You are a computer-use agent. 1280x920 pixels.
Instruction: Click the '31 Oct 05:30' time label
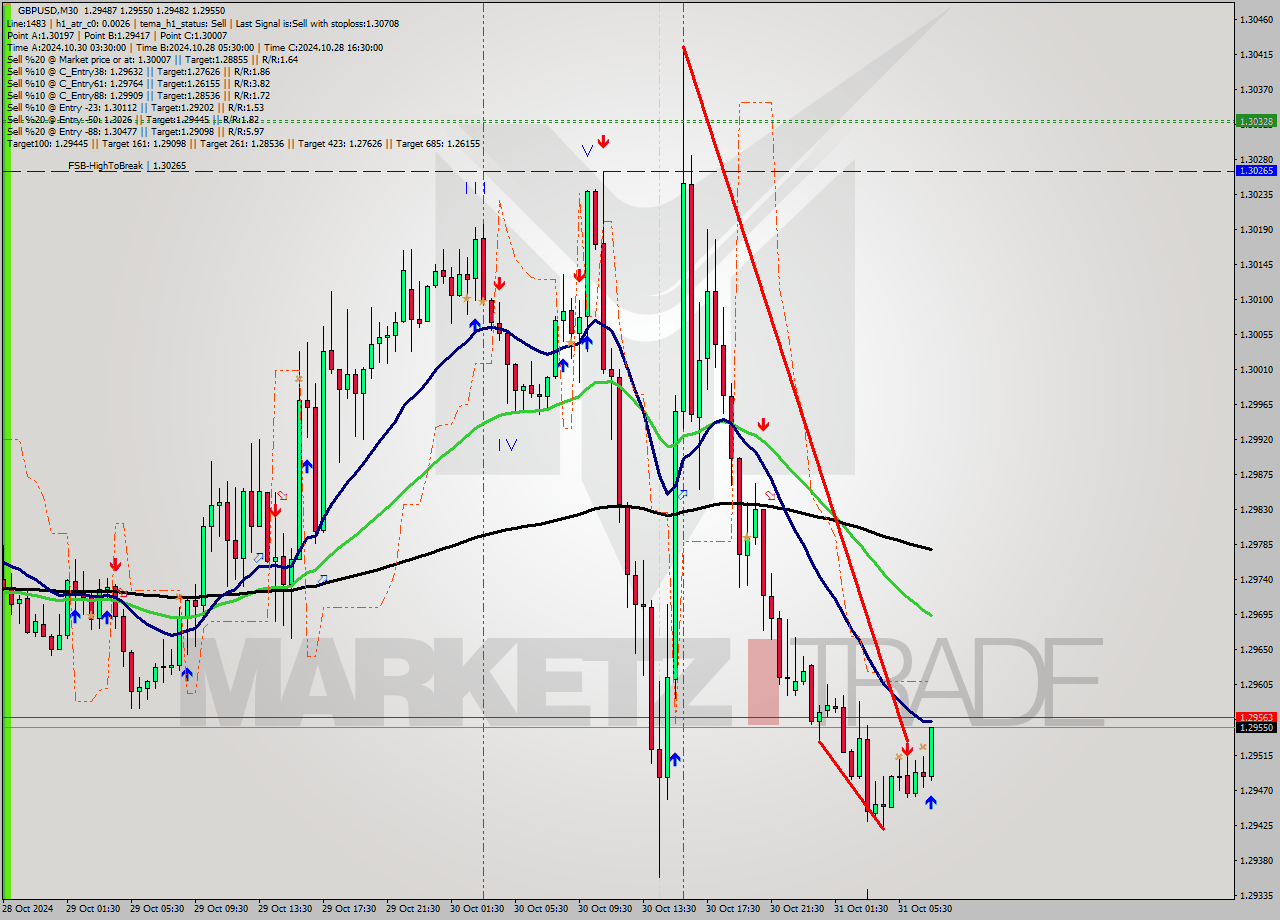click(925, 909)
